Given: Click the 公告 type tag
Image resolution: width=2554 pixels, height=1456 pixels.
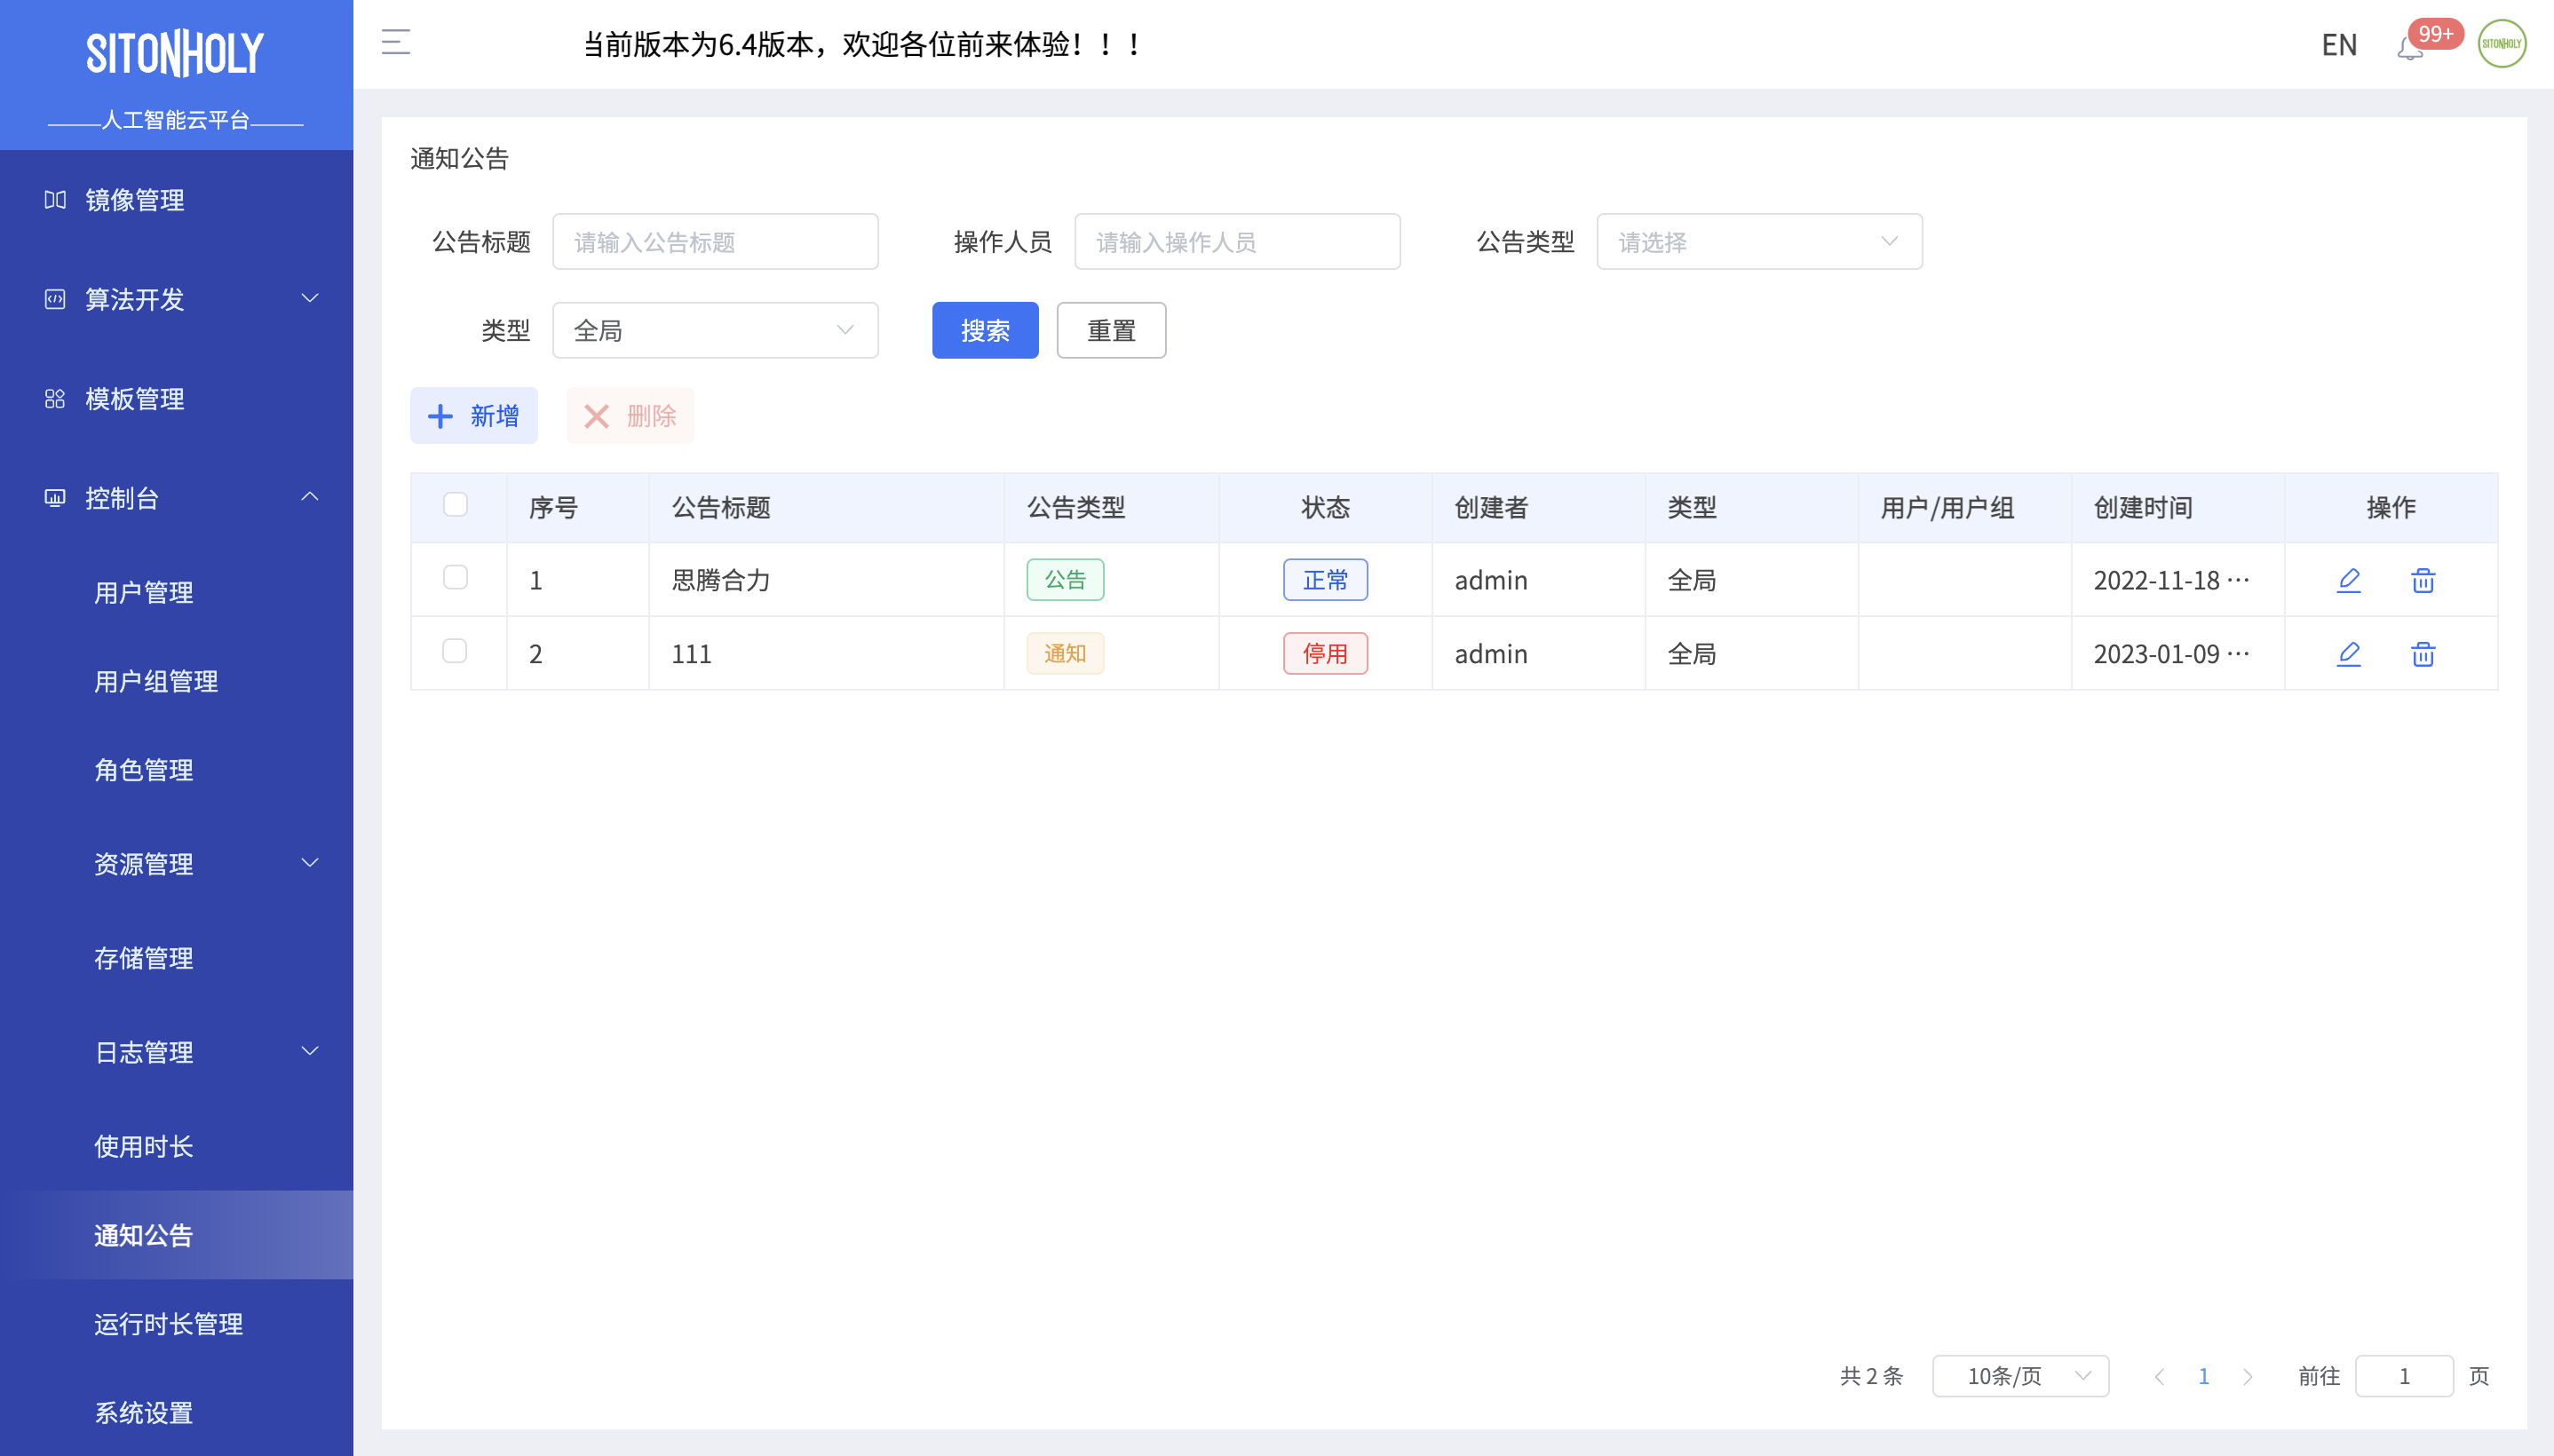Looking at the screenshot, I should click(1065, 580).
